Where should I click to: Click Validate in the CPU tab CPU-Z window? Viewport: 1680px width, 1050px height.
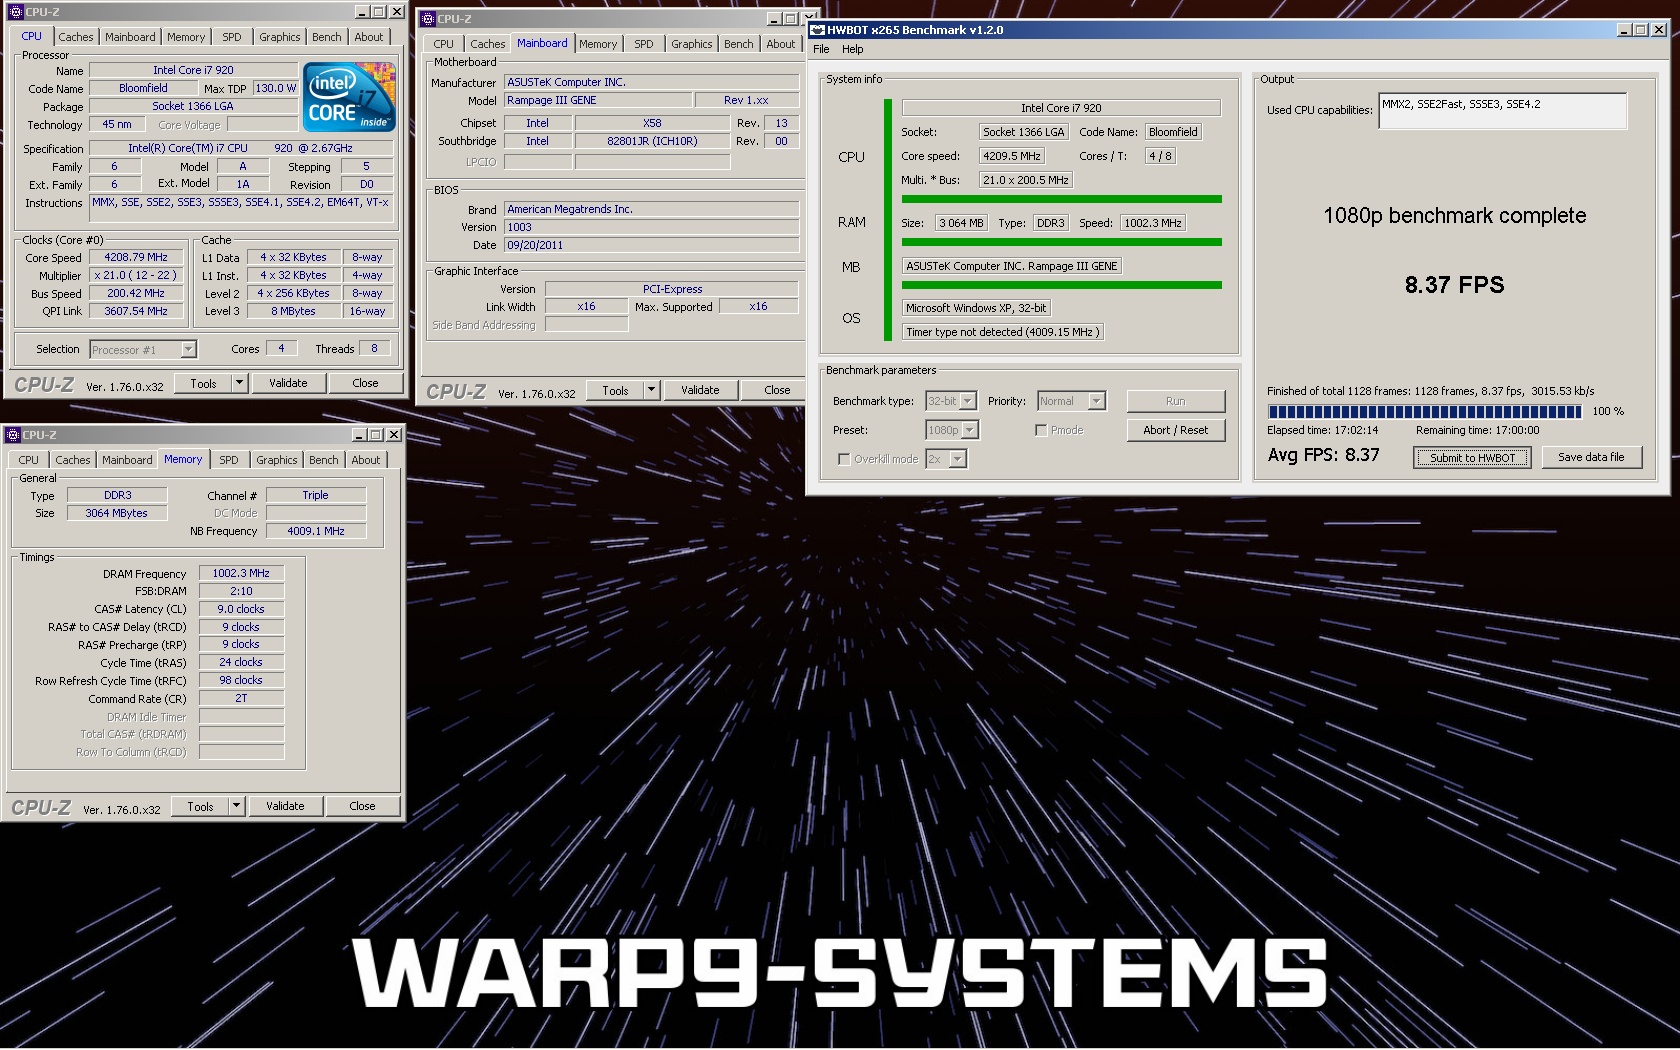point(288,383)
